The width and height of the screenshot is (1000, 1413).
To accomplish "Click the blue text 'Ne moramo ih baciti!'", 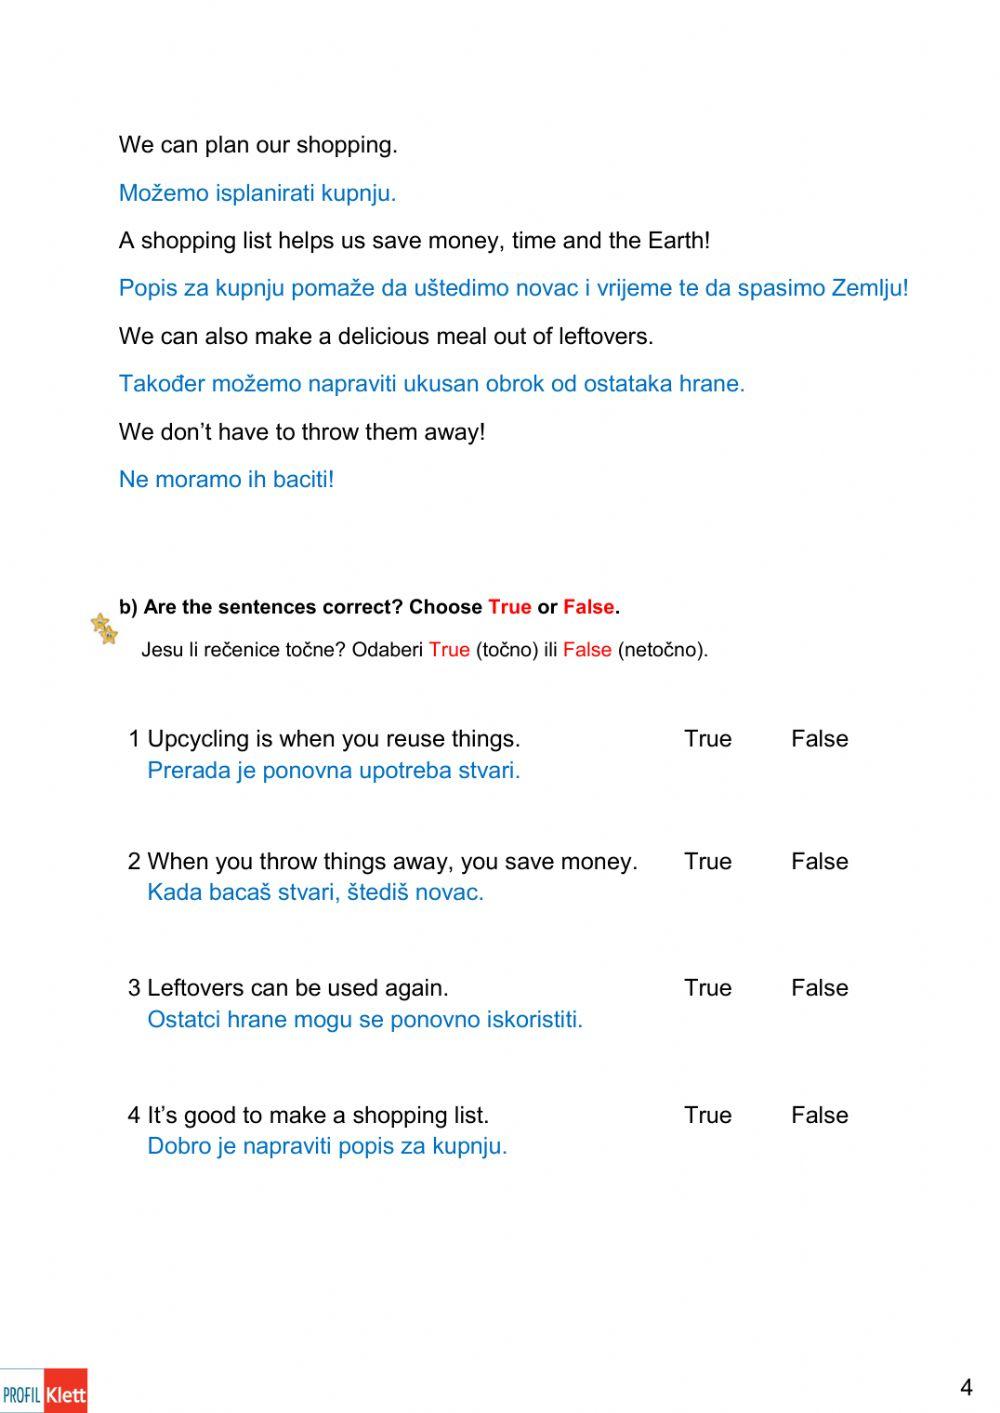I will (x=226, y=479).
